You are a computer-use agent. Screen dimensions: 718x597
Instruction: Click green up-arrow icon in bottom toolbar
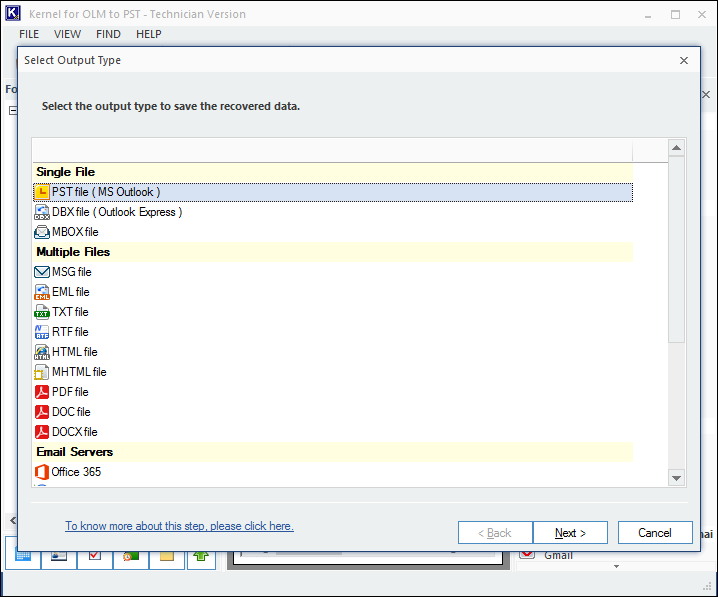click(201, 556)
